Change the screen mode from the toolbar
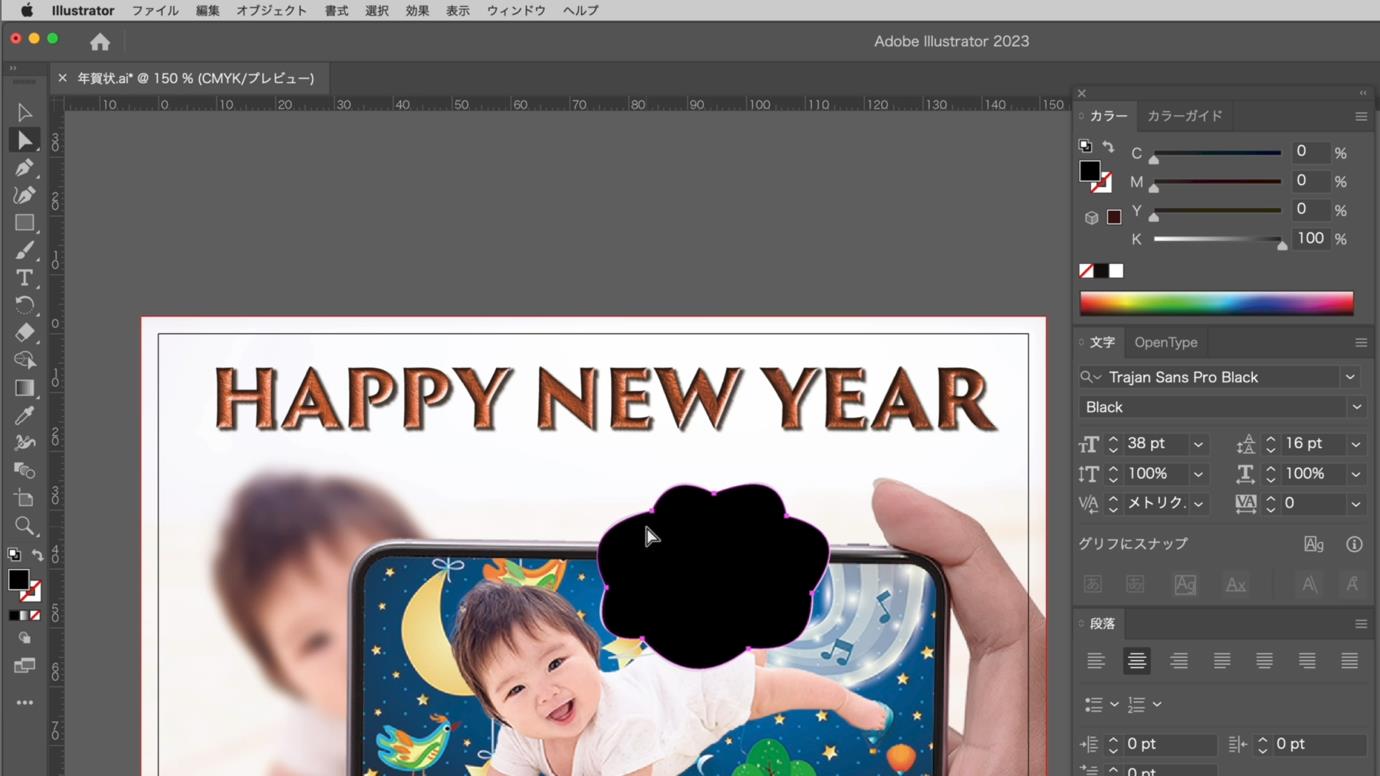 24,666
